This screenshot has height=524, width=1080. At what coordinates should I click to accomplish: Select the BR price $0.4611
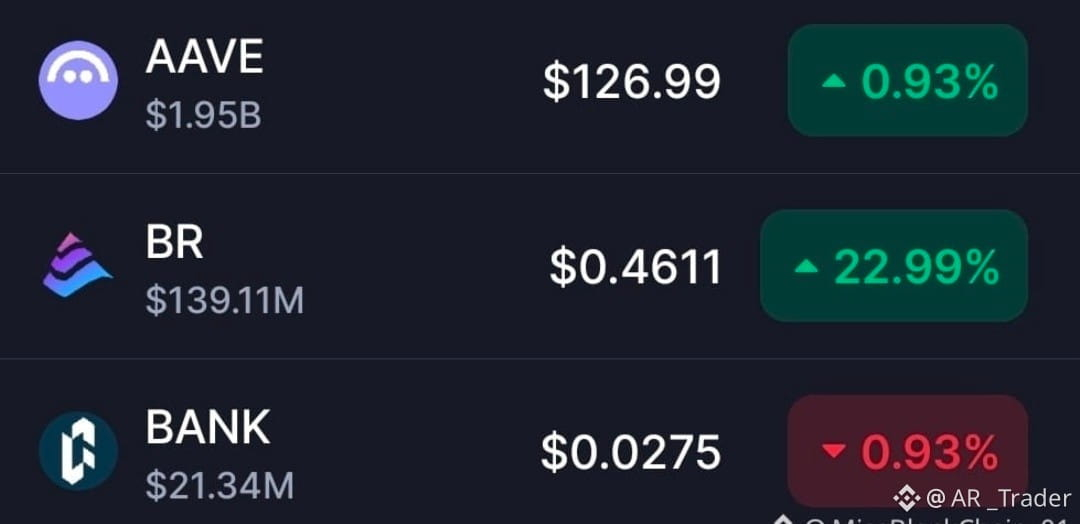635,267
